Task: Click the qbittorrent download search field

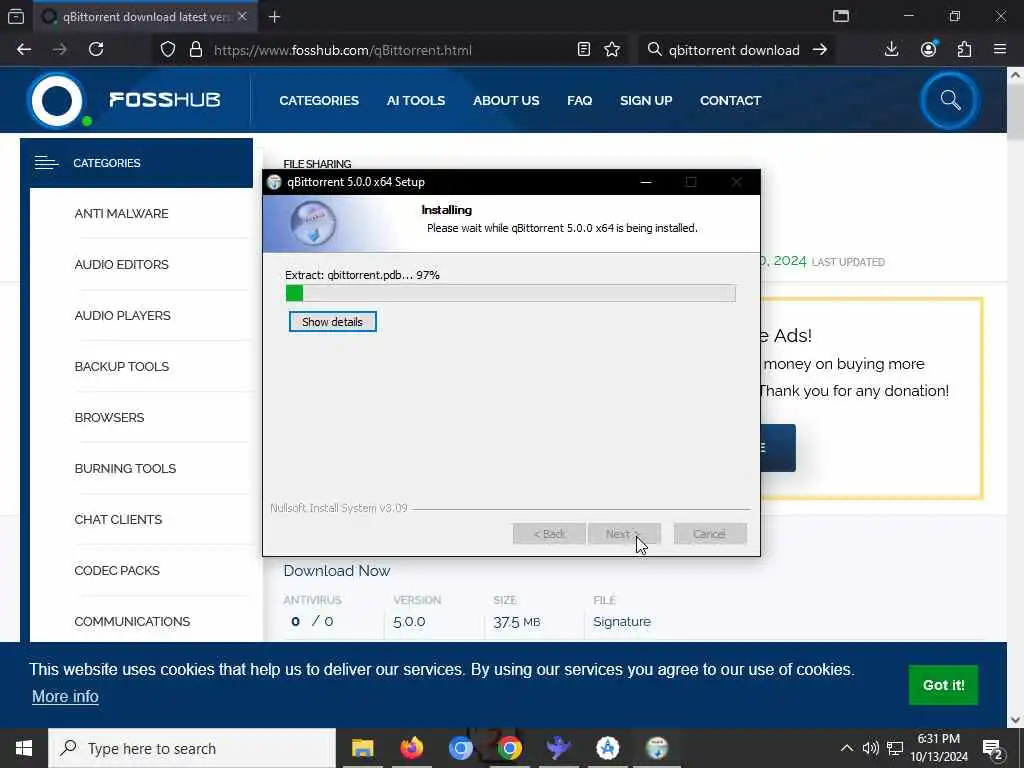Action: 734,50
